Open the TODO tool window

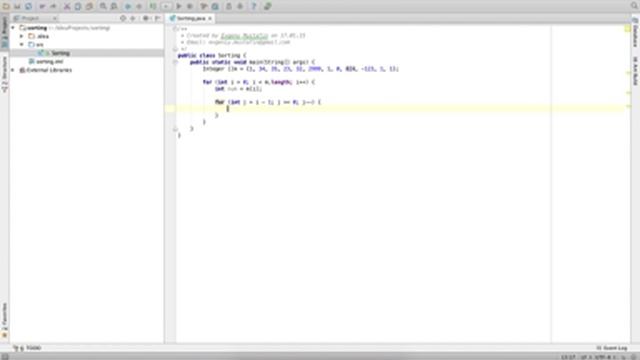pos(28,348)
